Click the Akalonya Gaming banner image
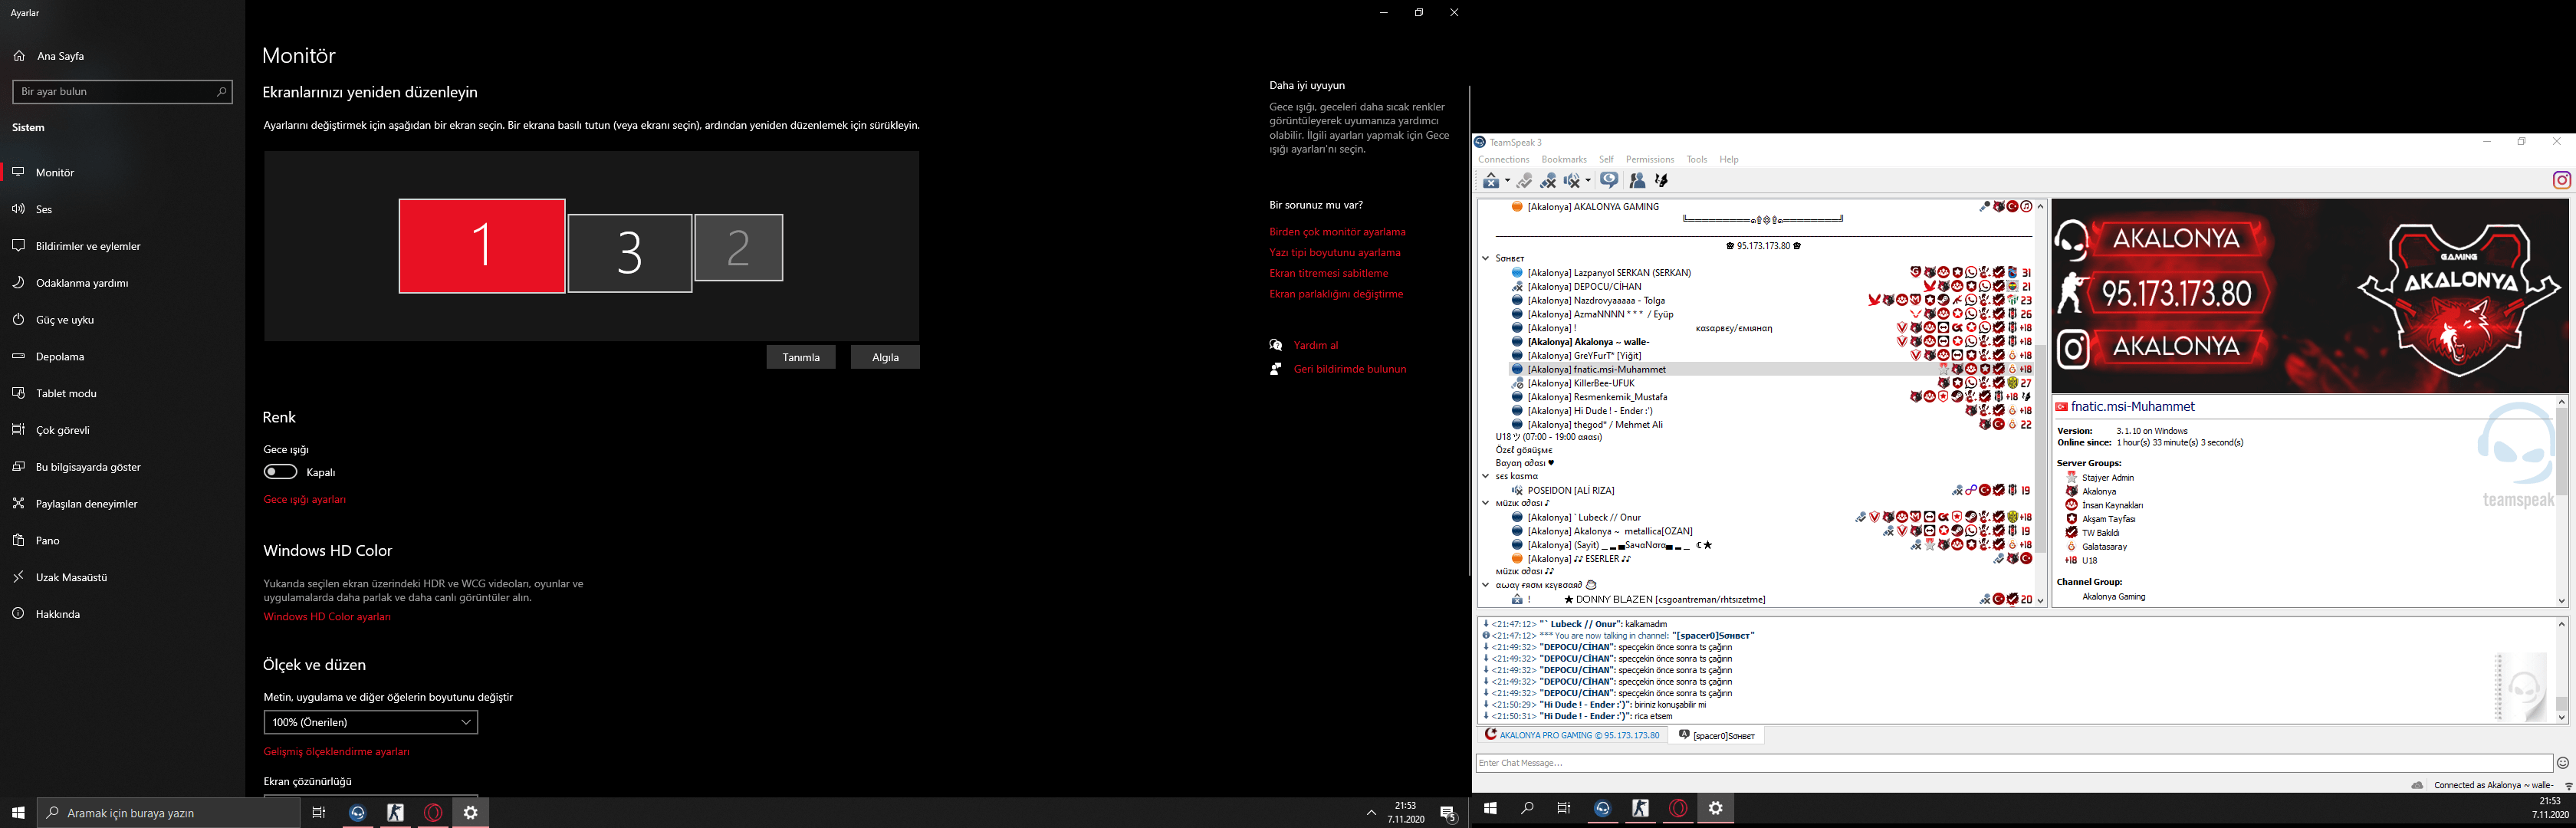This screenshot has width=2576, height=828. click(2310, 295)
